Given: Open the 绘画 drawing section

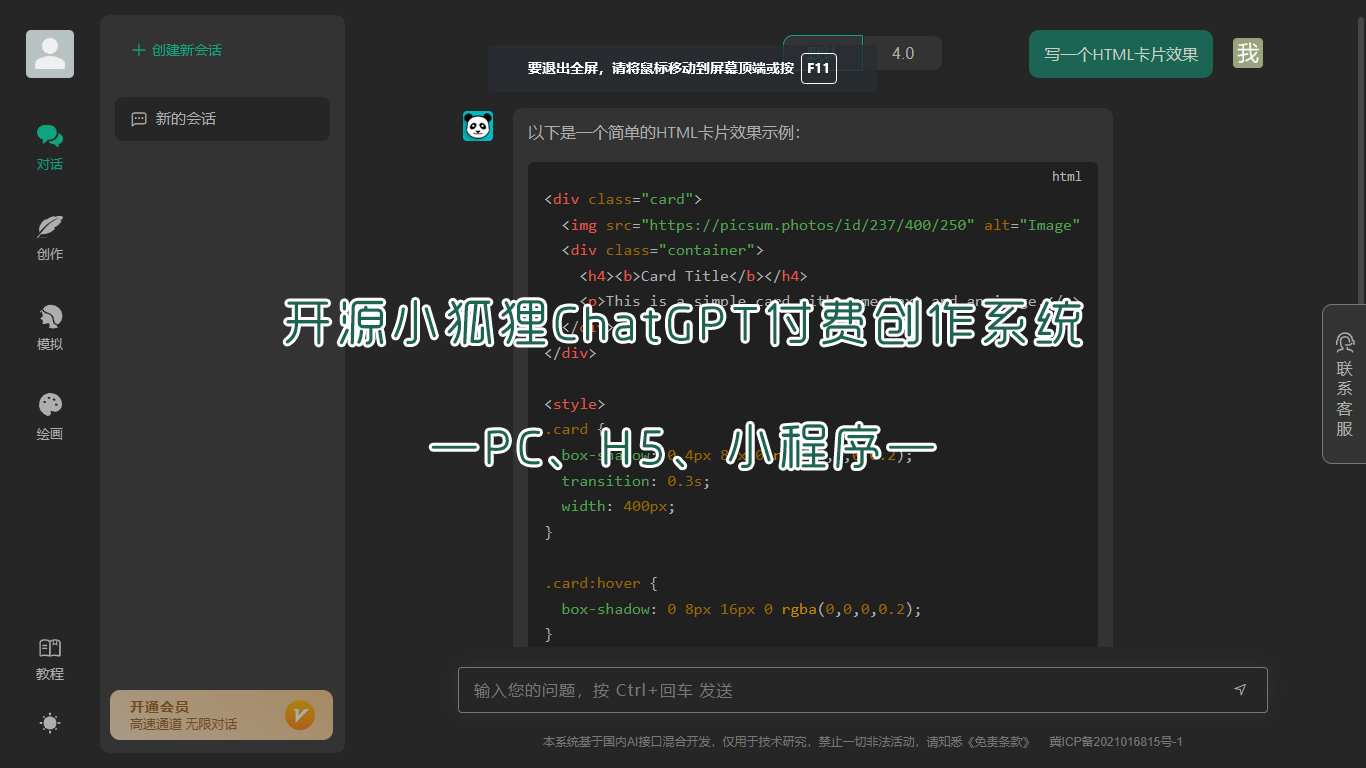Looking at the screenshot, I should 50,417.
